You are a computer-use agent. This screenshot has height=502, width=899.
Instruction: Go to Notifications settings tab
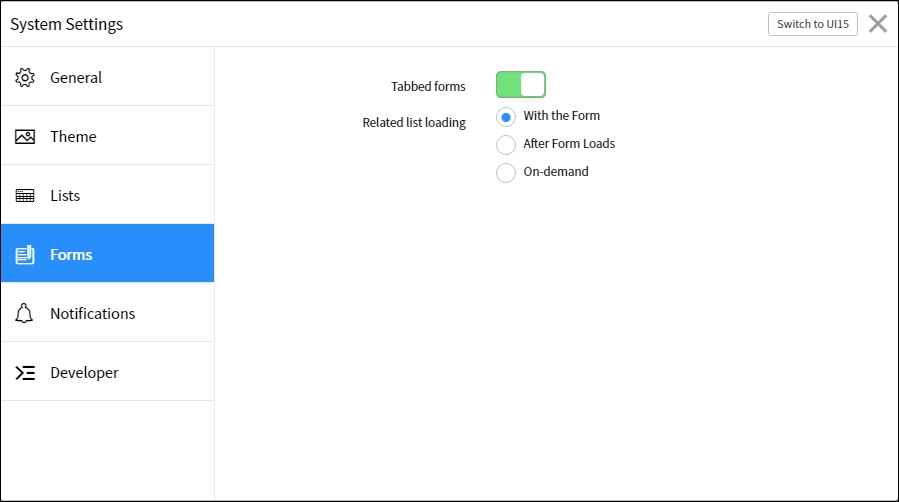[107, 313]
